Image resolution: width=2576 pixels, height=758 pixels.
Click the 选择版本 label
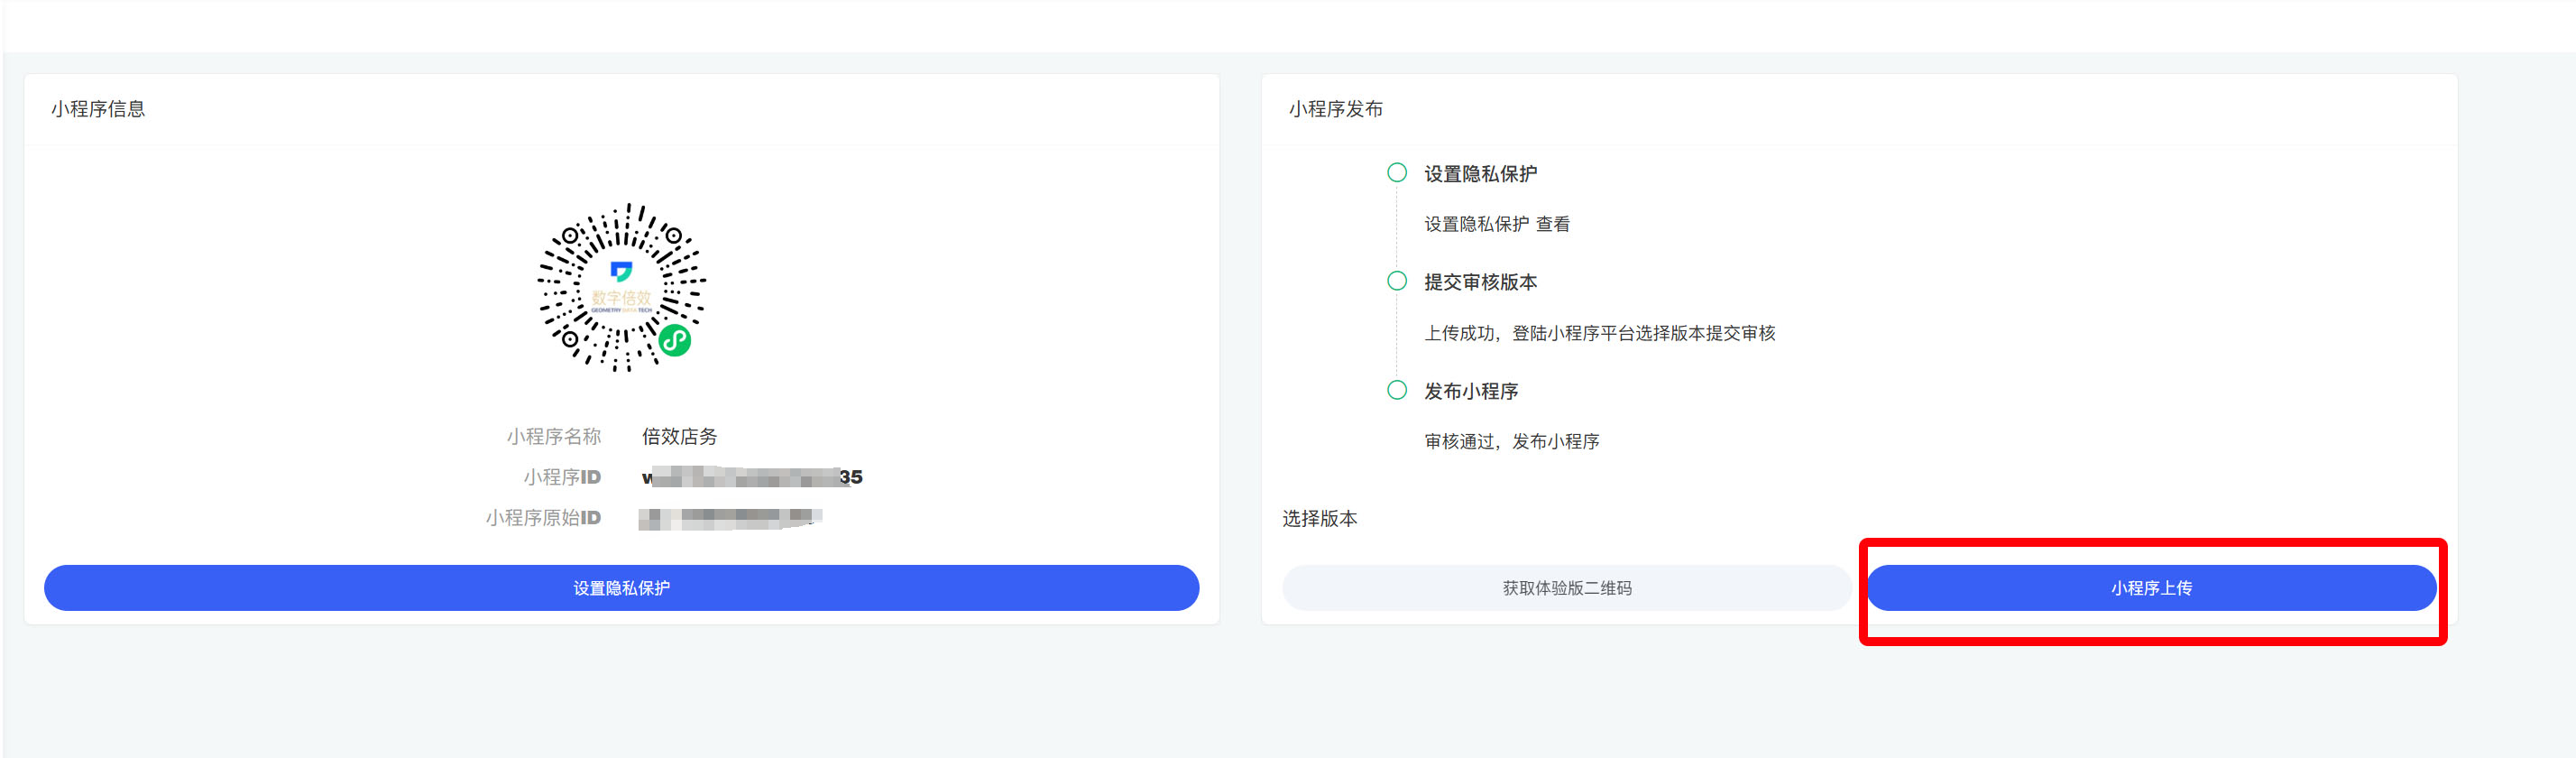point(1319,518)
